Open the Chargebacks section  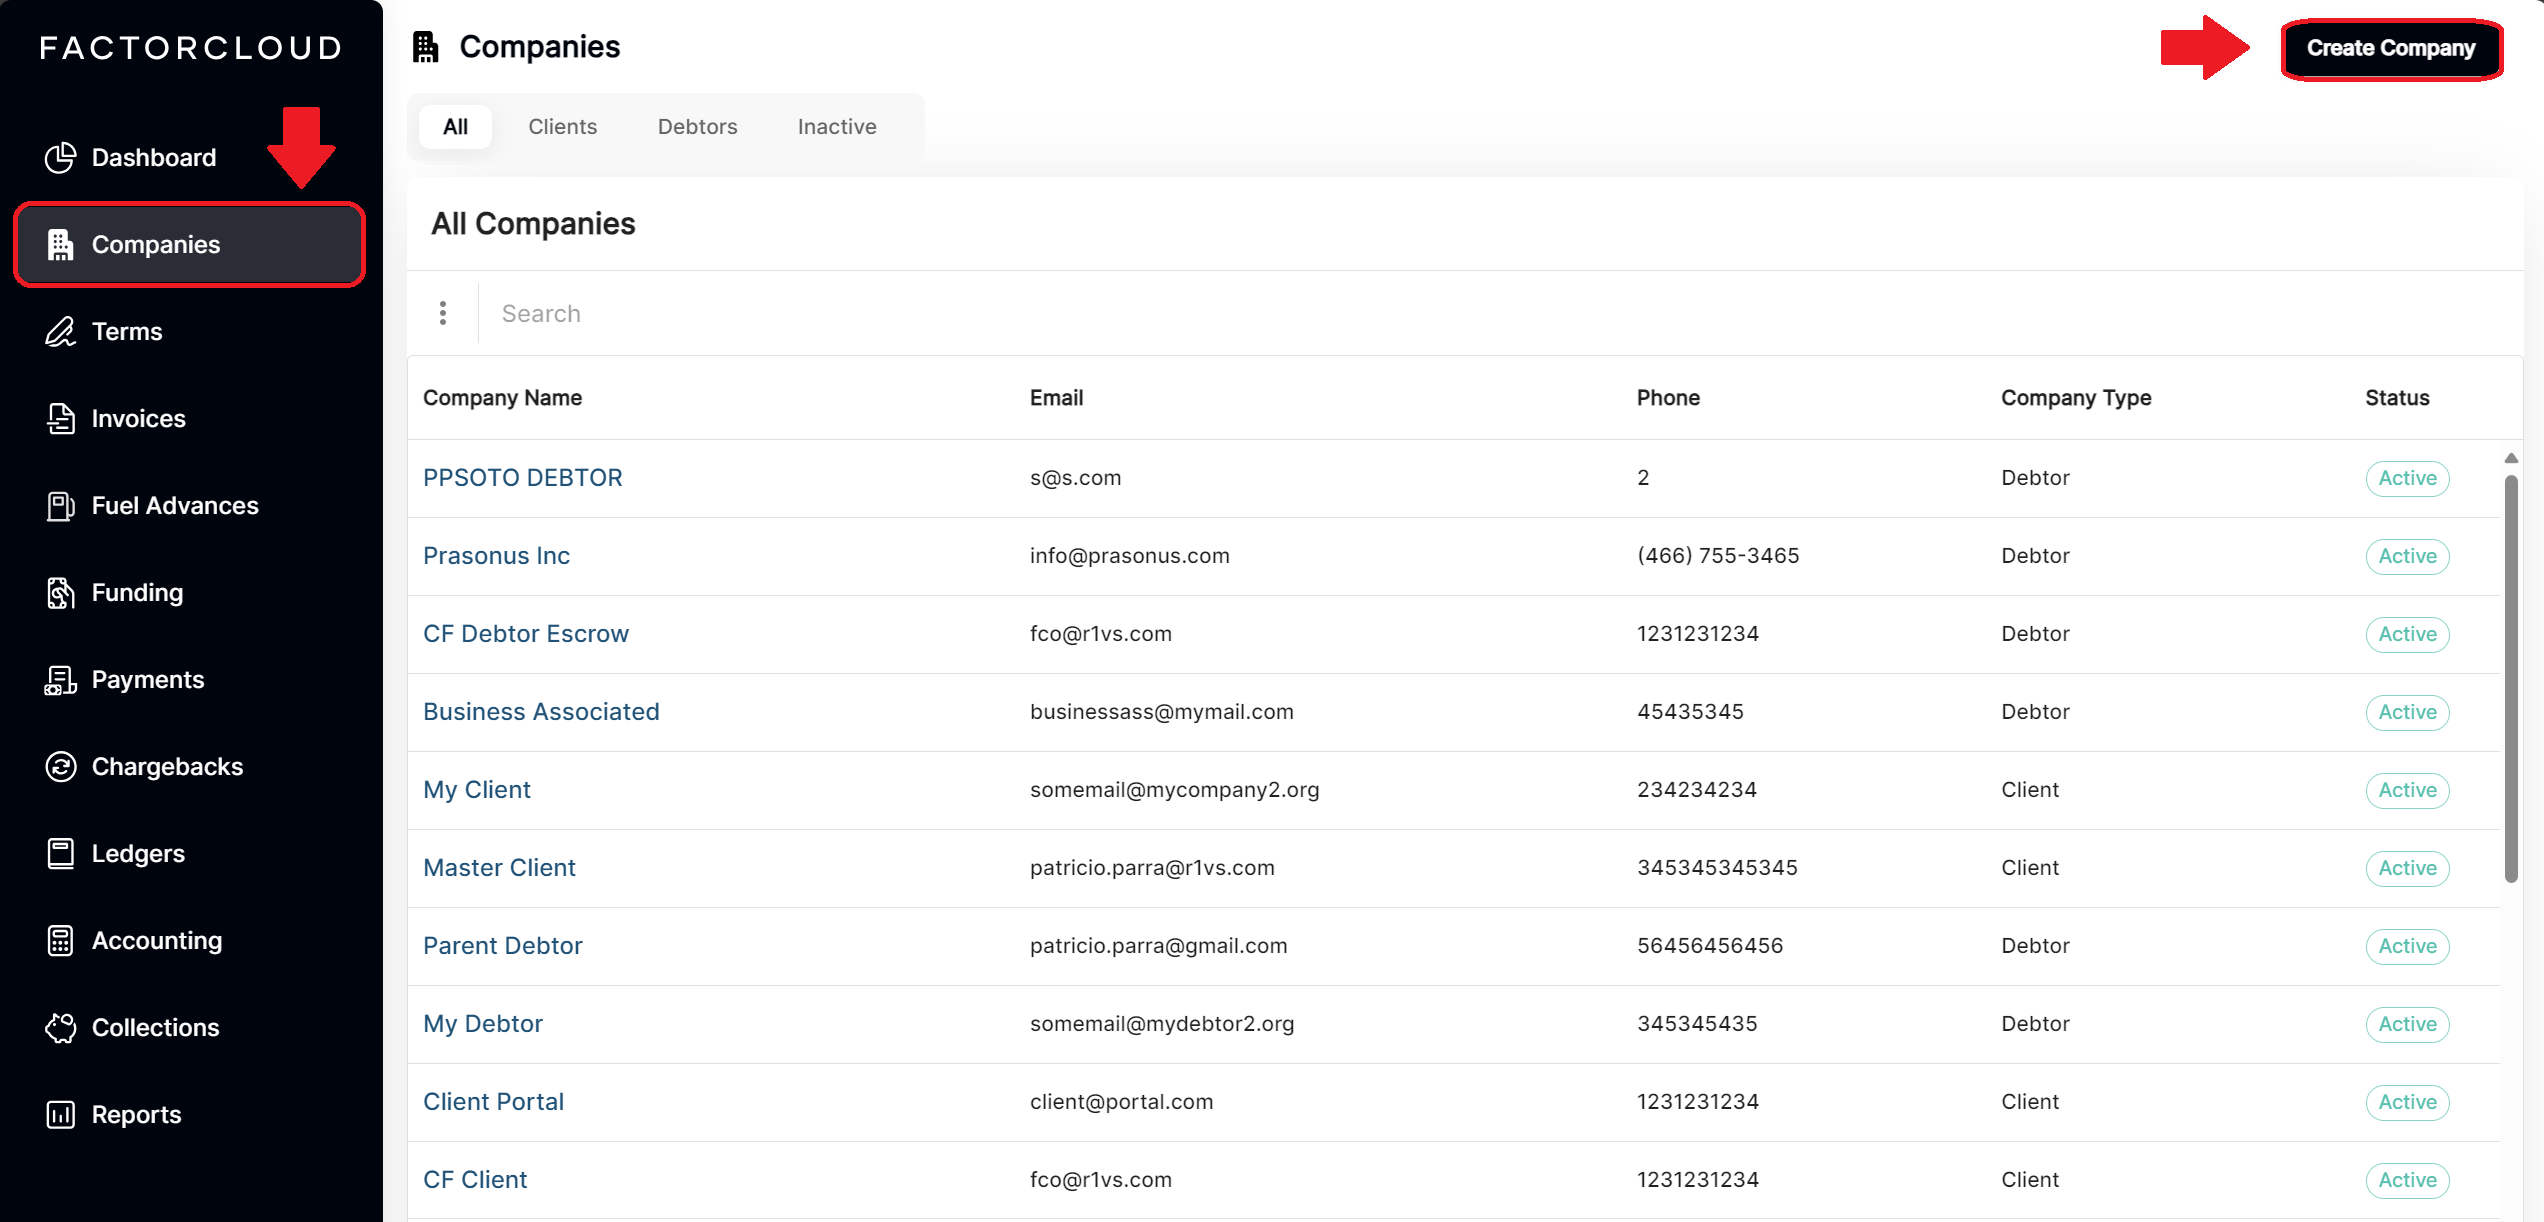(x=167, y=766)
